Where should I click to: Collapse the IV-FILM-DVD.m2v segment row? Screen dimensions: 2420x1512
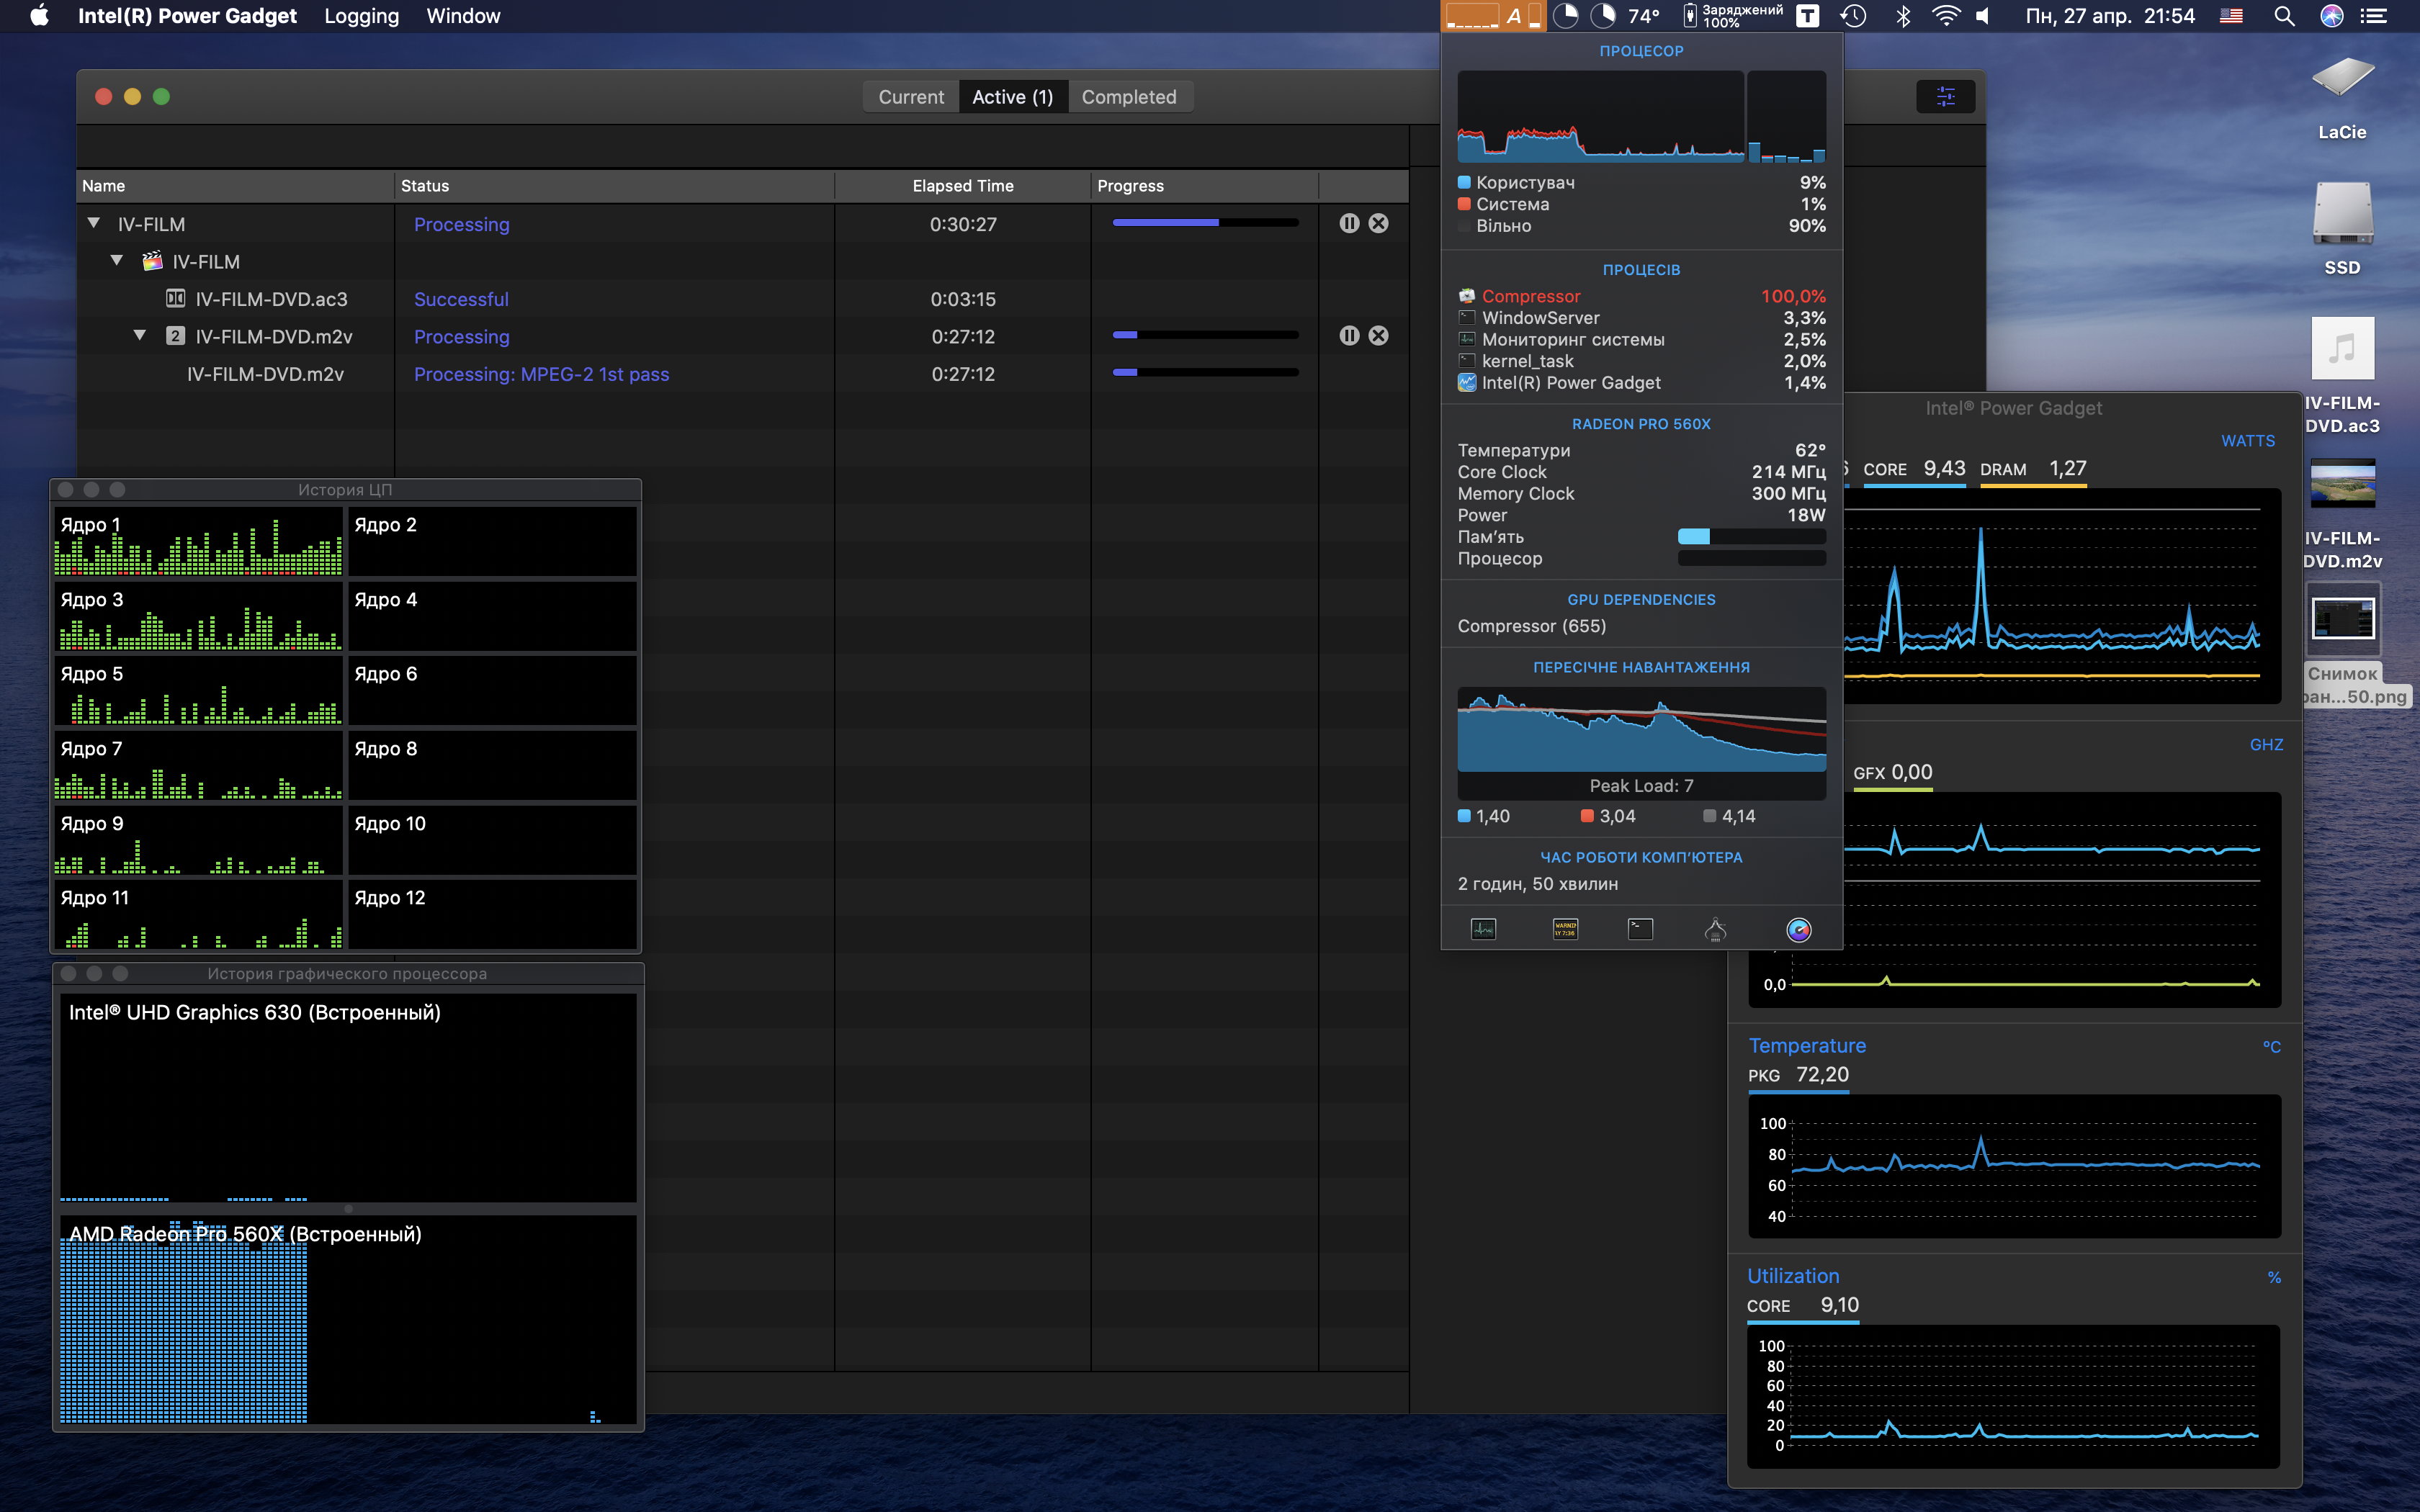click(x=140, y=335)
